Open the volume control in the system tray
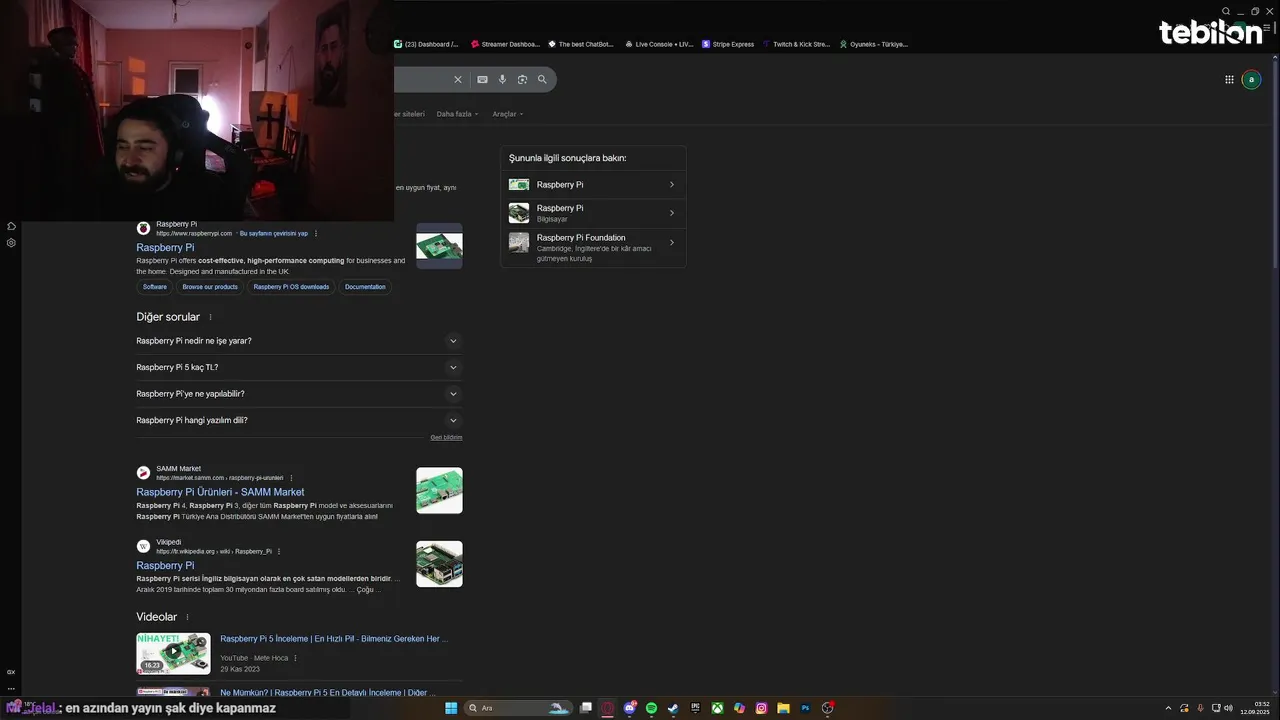Screen dimensions: 1280x720 [1228, 708]
